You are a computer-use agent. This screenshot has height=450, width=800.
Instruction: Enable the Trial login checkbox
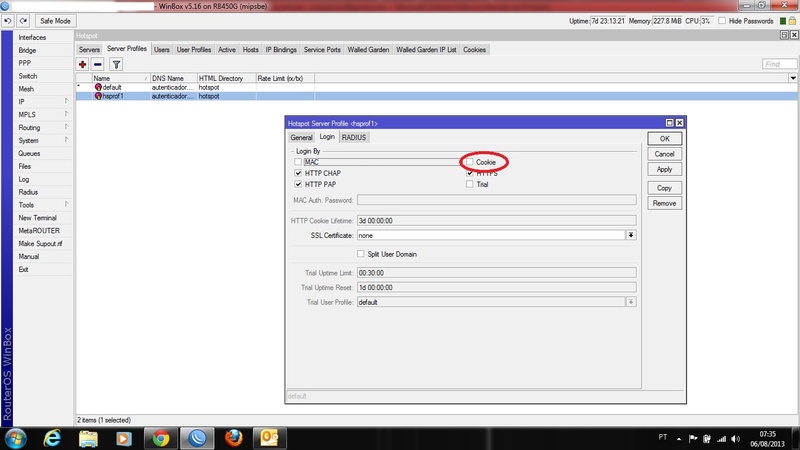469,184
